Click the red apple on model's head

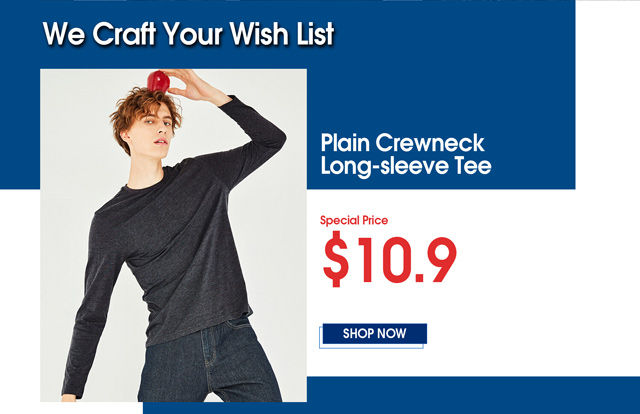(158, 81)
